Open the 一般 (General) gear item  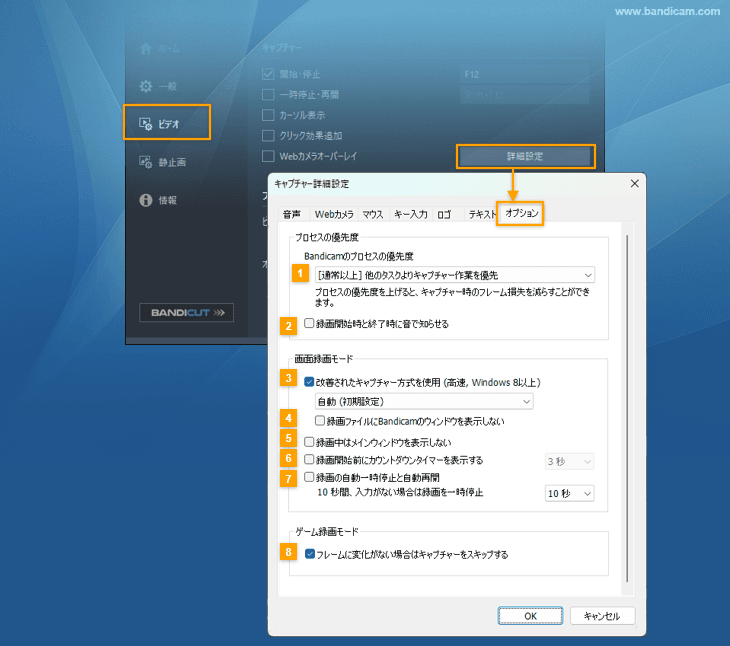(x=158, y=86)
